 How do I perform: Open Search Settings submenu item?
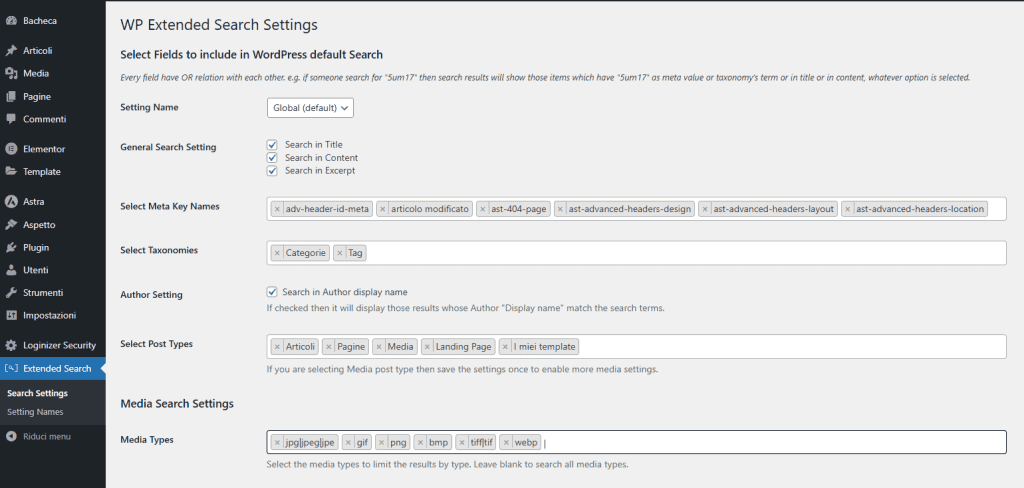tap(37, 393)
